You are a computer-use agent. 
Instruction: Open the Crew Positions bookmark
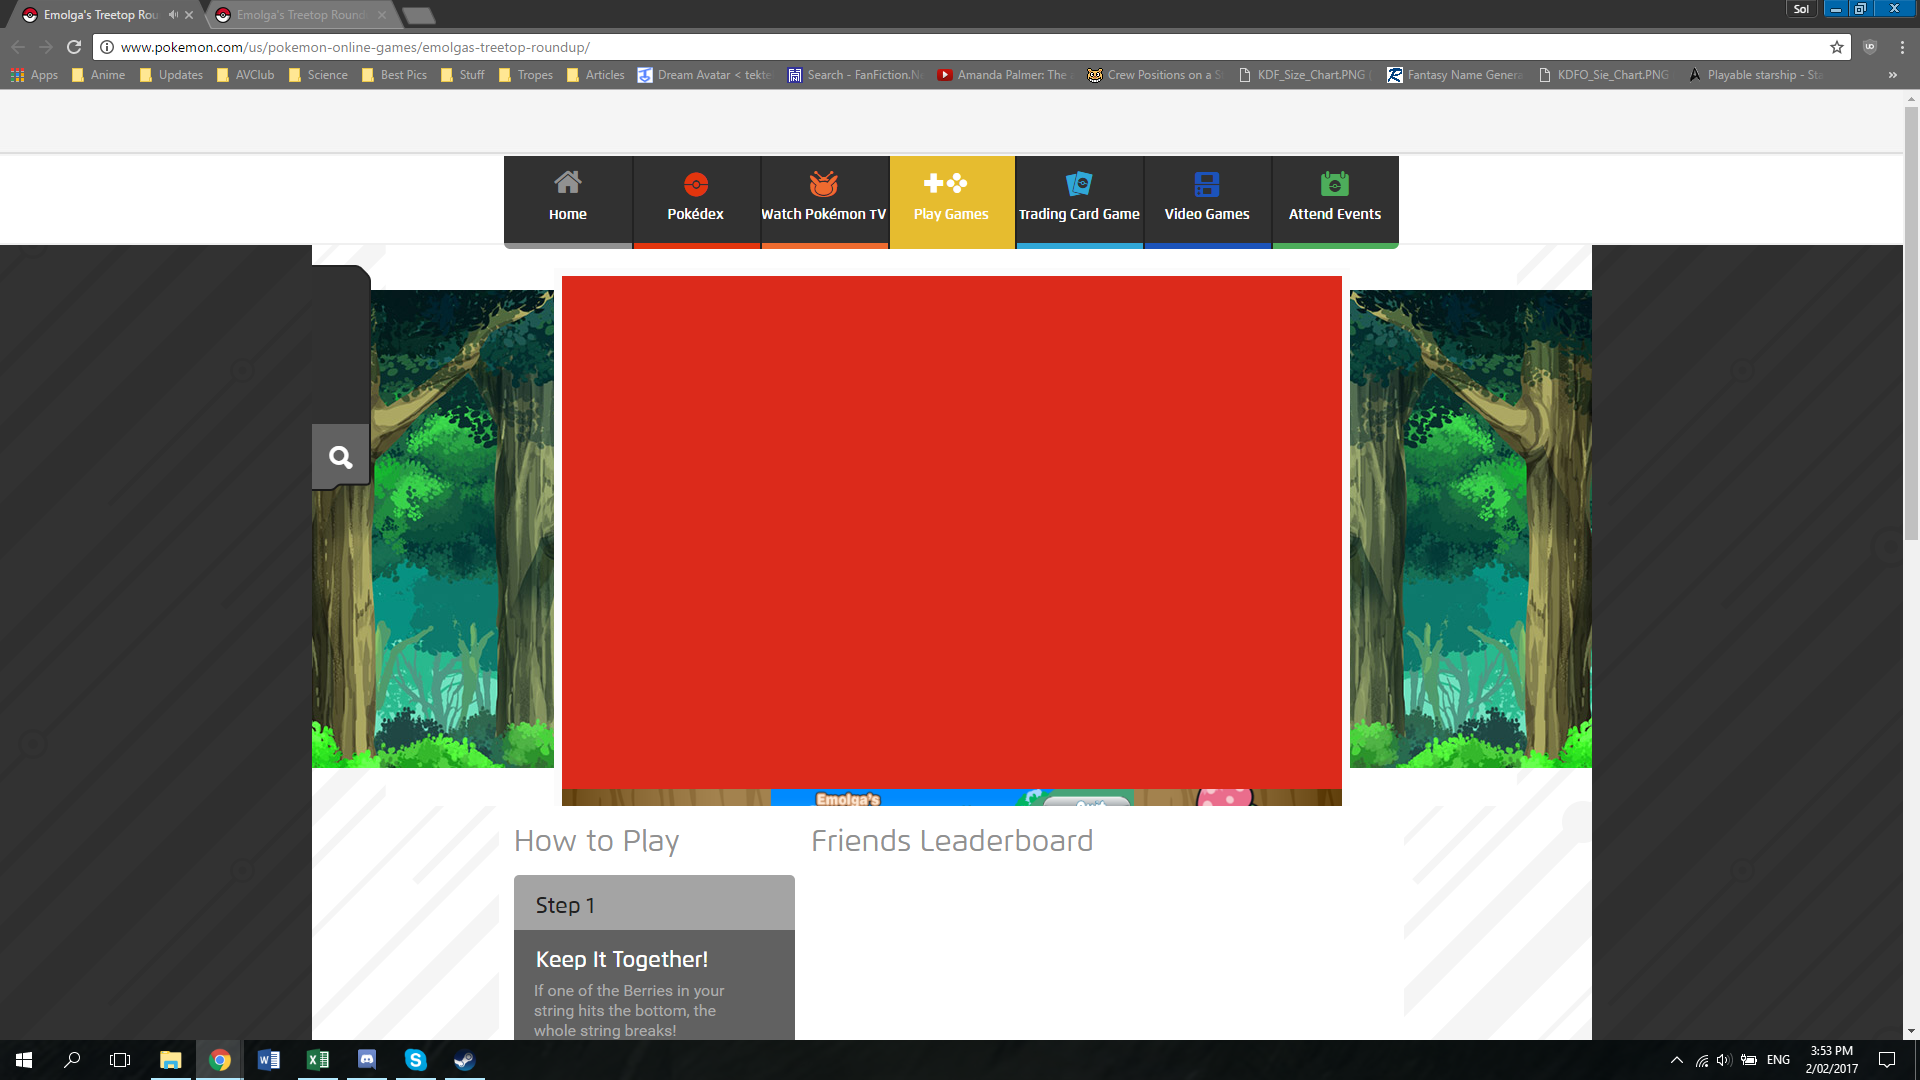[x=1155, y=75]
